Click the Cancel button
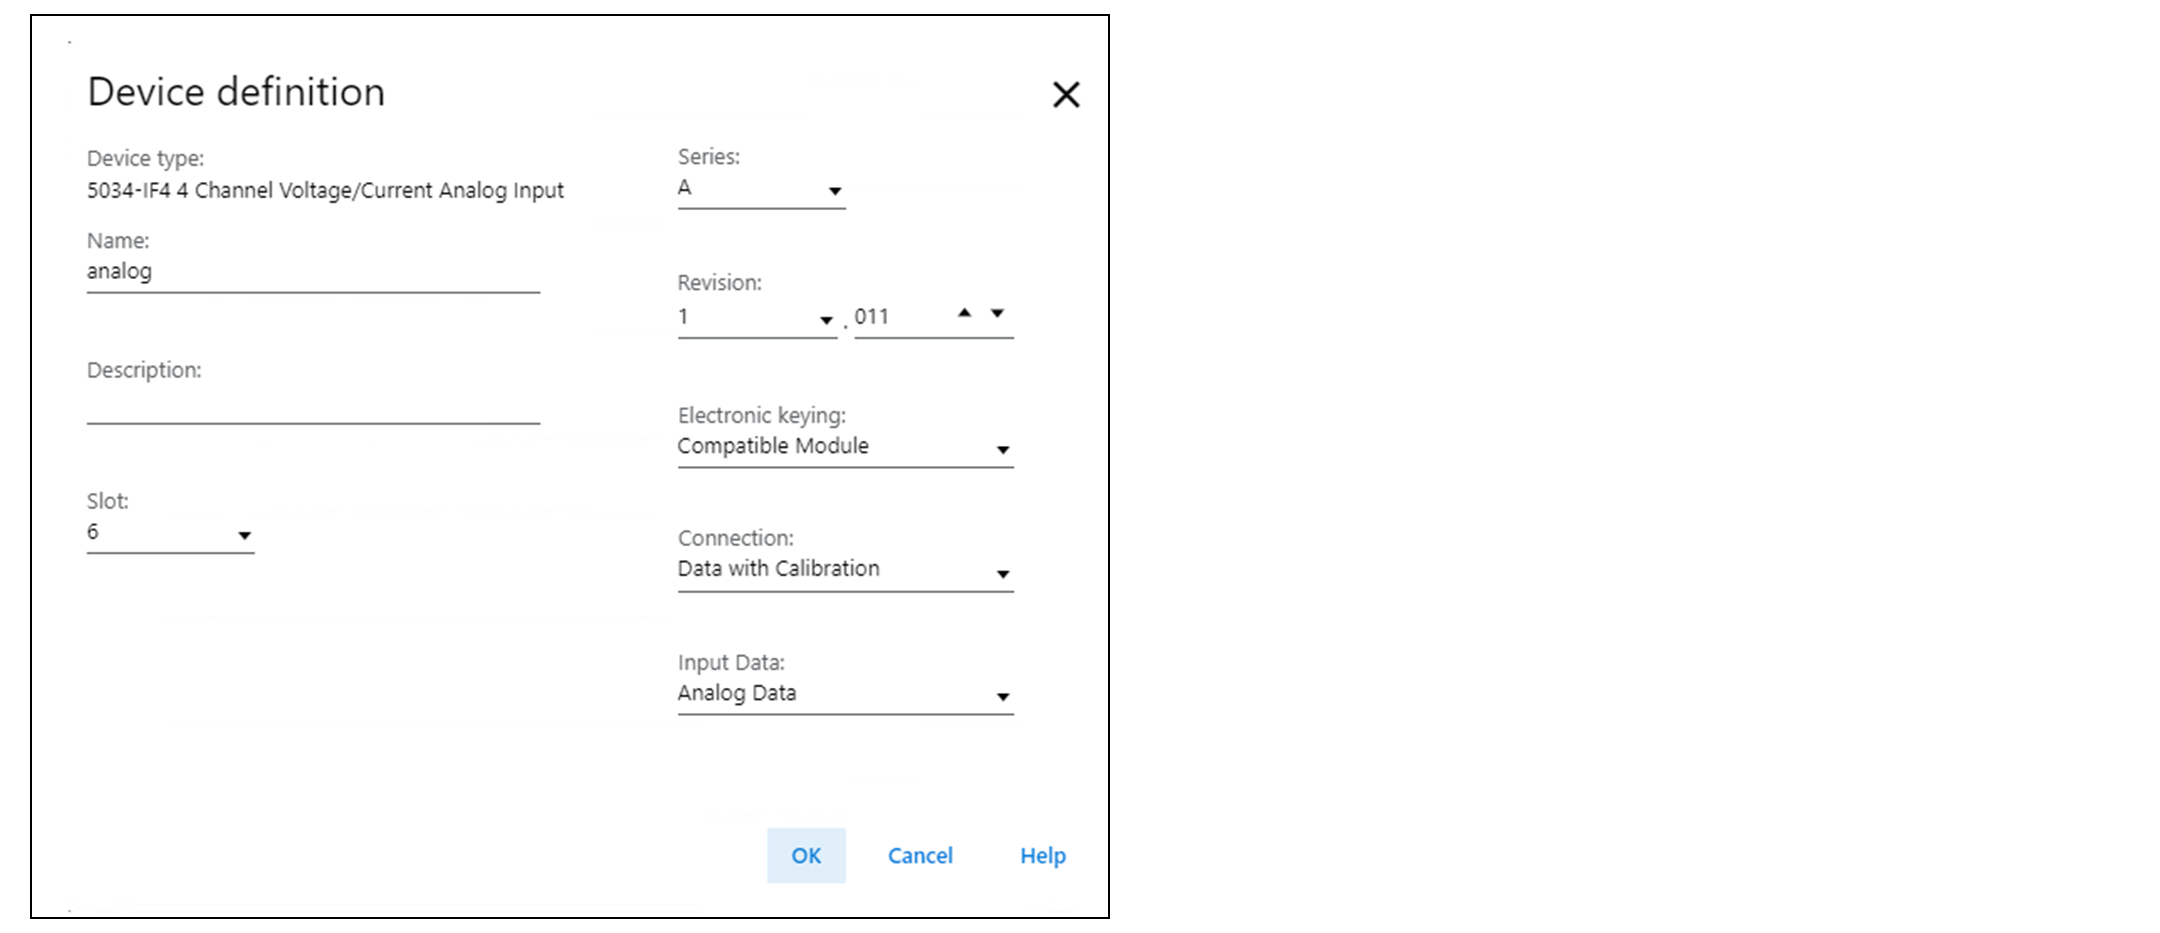The image size is (2160, 933). click(x=920, y=856)
